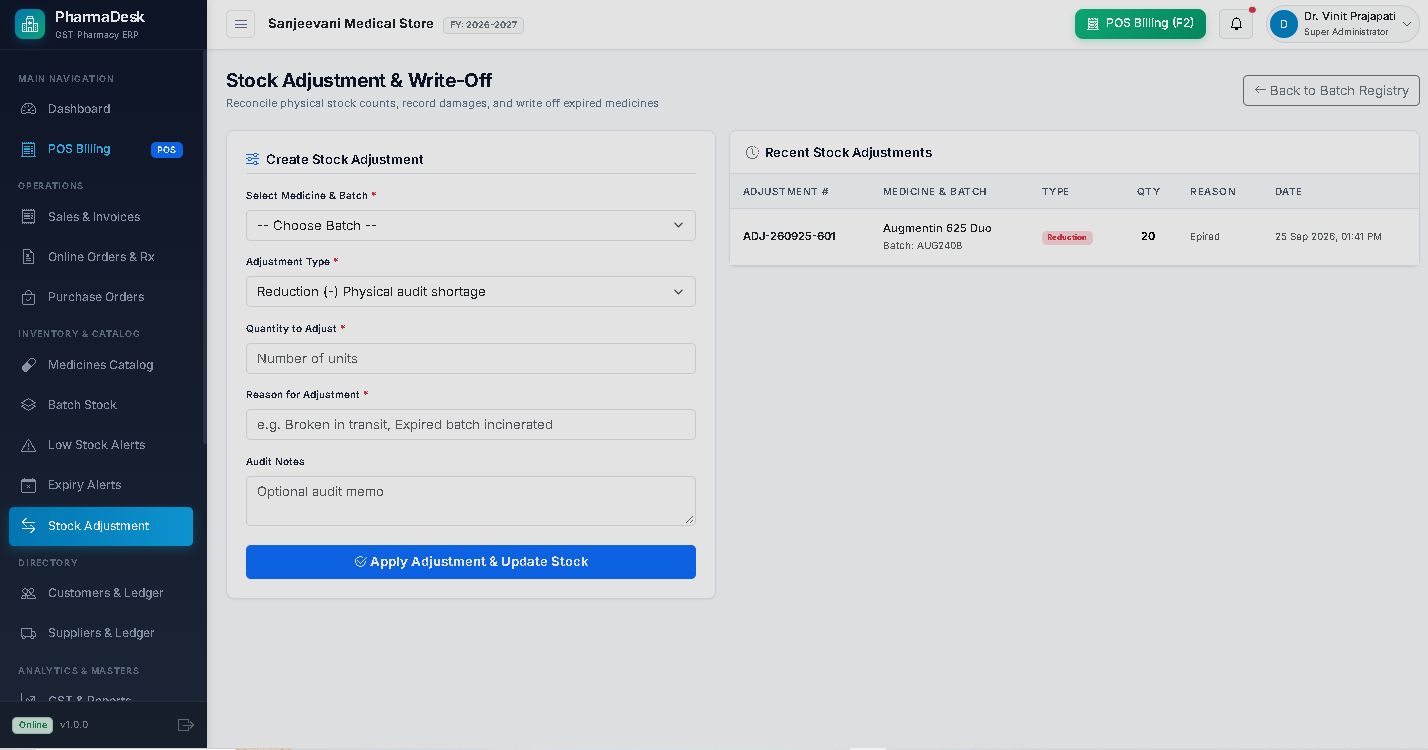Click the PharmaDesk logo icon
The image size is (1428, 750).
(x=30, y=24)
